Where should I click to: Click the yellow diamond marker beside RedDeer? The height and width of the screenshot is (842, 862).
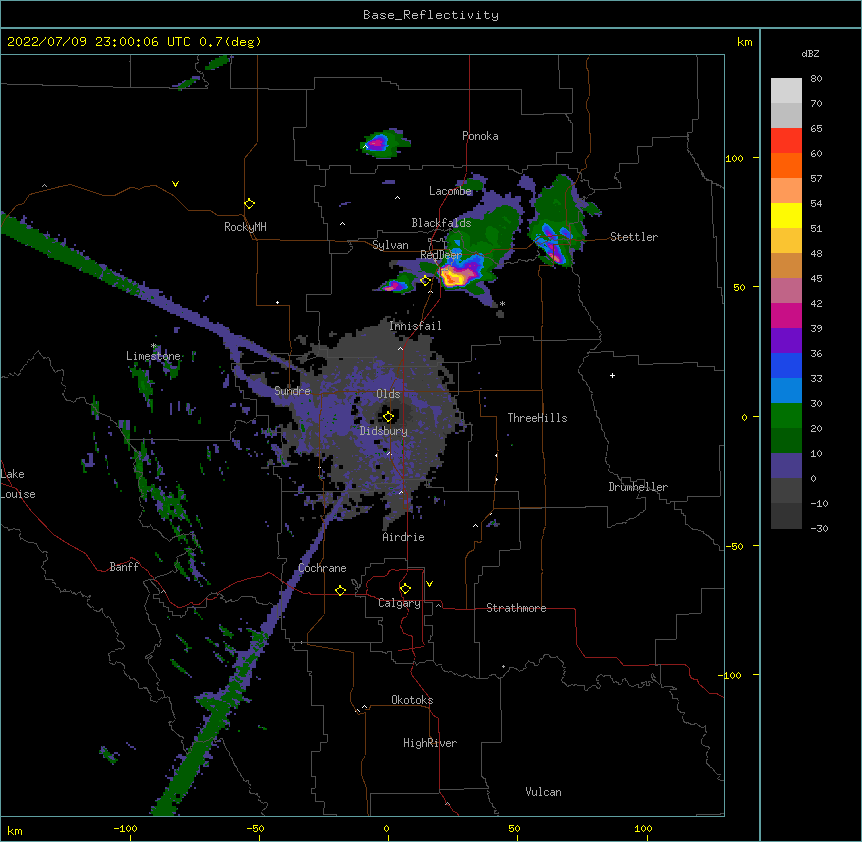(426, 281)
